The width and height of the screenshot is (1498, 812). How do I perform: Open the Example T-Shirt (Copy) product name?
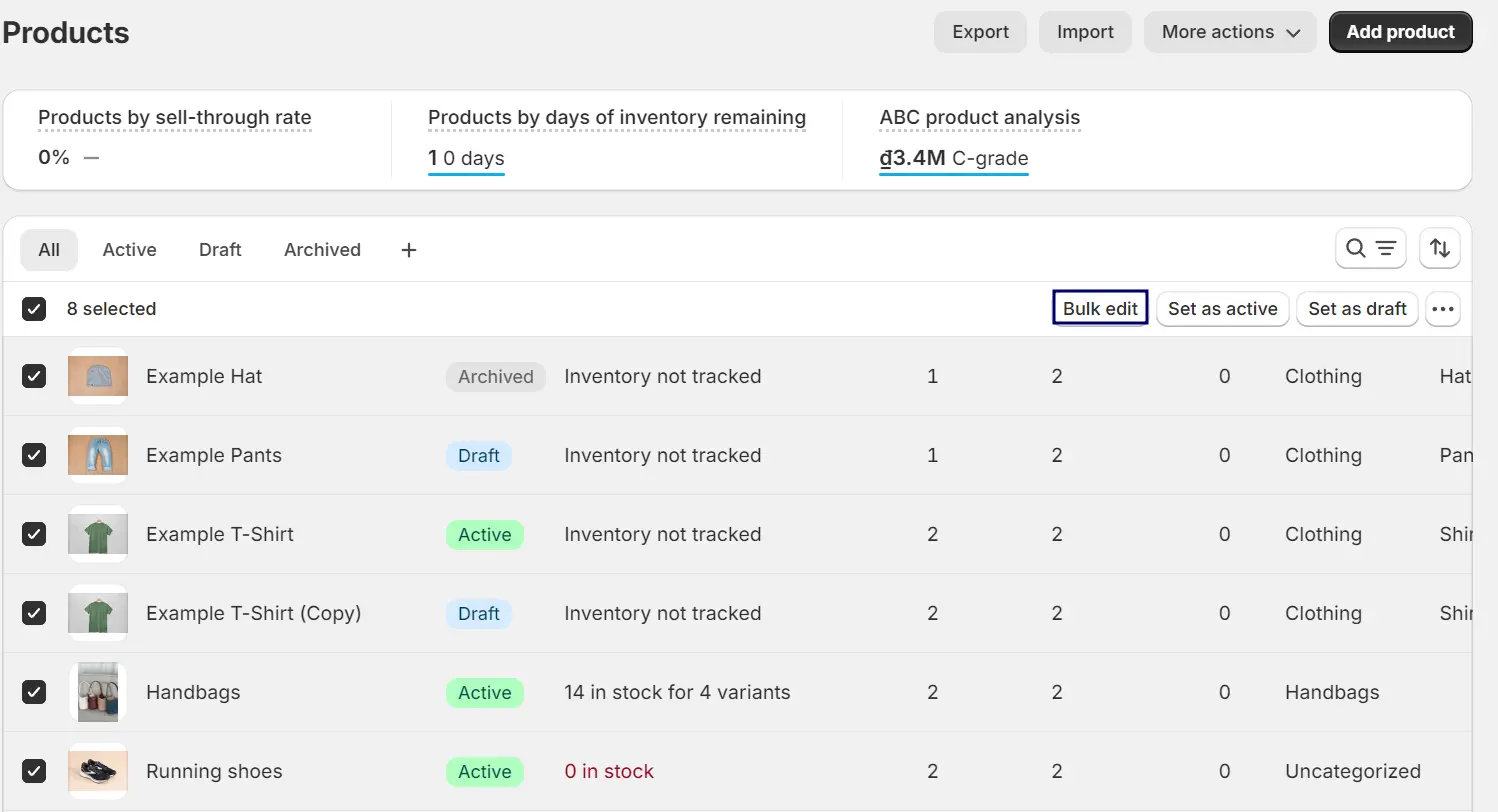[254, 613]
